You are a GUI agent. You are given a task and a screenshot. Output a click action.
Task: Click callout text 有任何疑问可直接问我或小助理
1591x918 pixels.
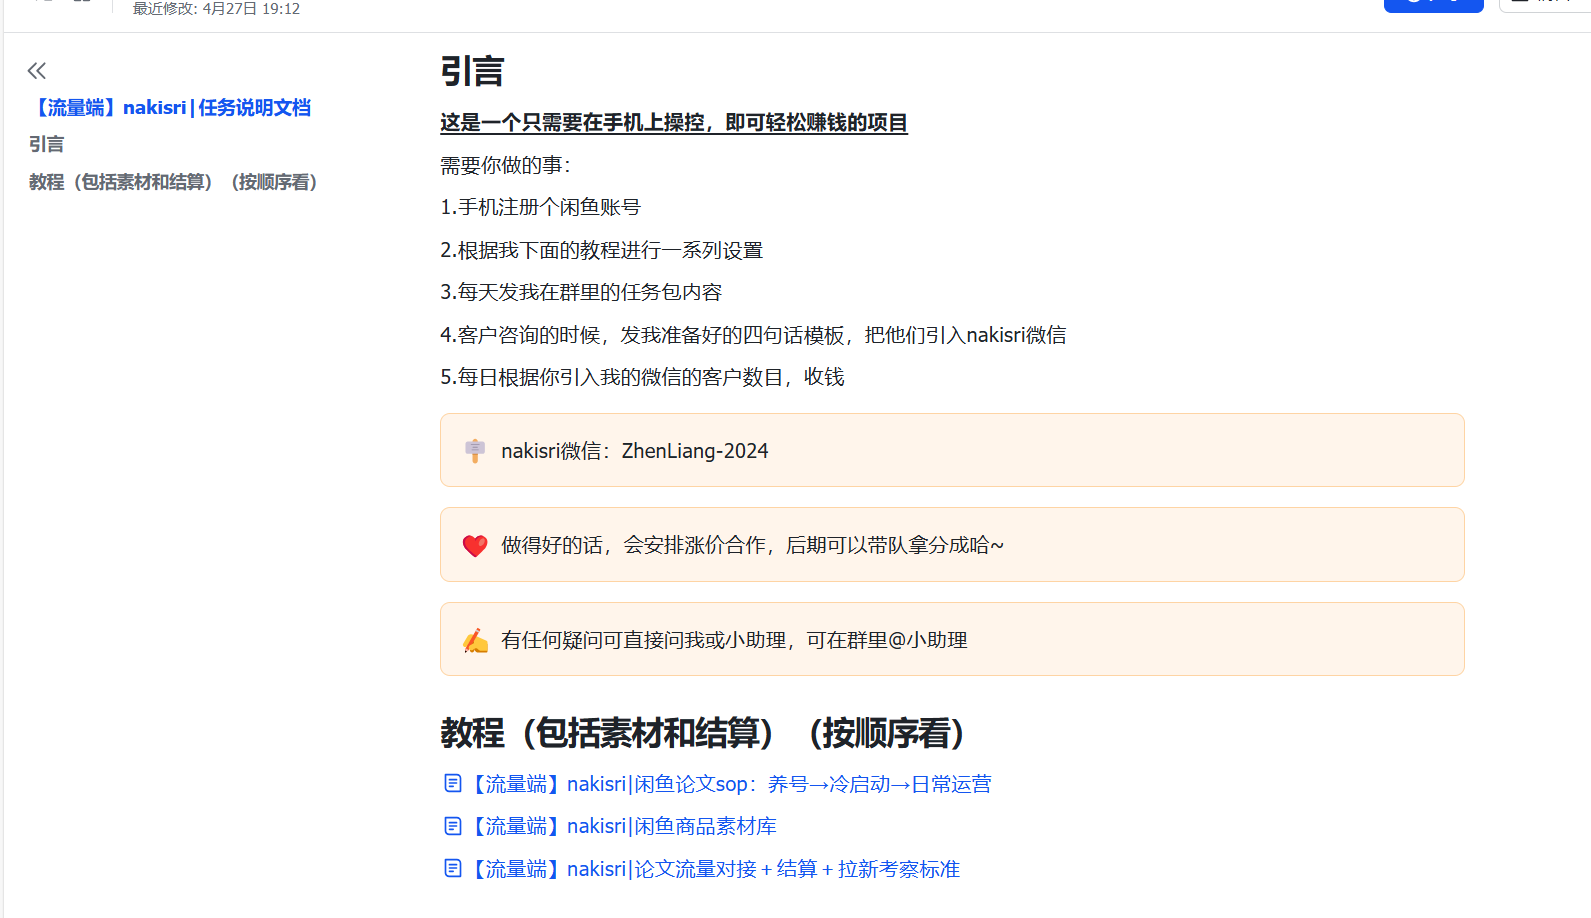click(734, 640)
